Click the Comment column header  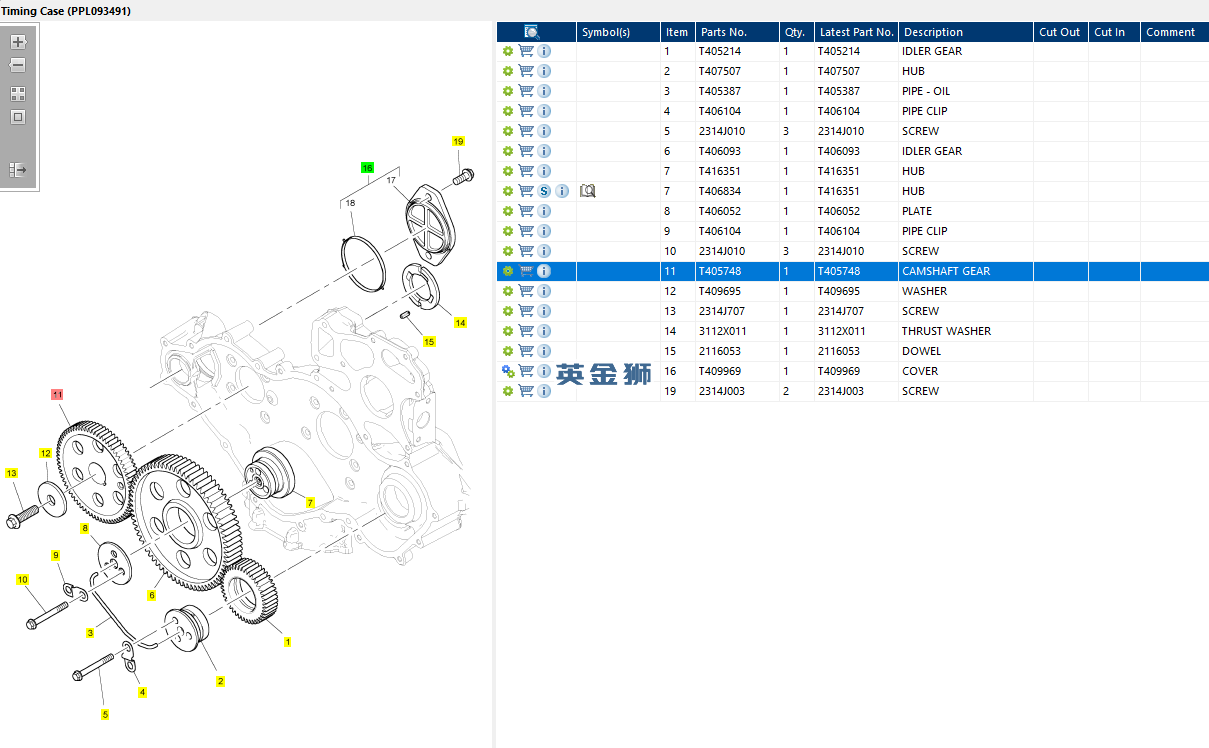click(x=1174, y=32)
